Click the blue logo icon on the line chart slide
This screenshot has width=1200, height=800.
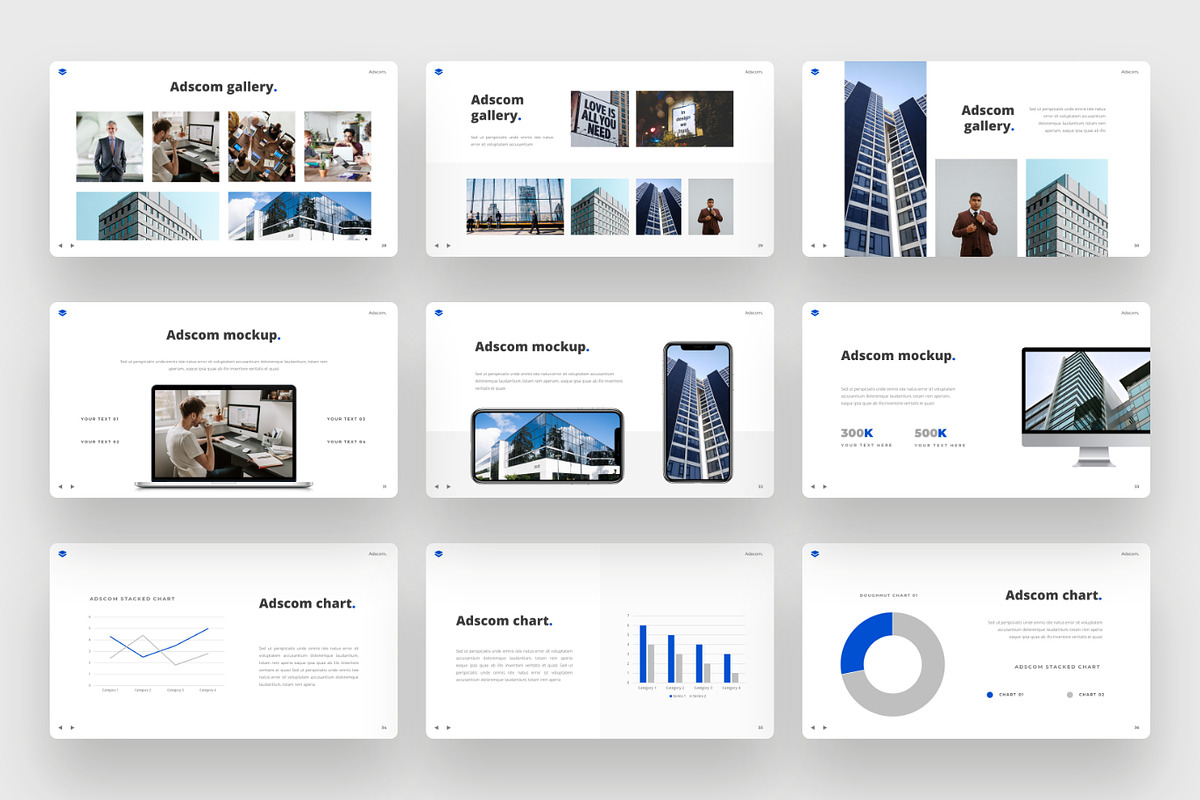[x=62, y=554]
